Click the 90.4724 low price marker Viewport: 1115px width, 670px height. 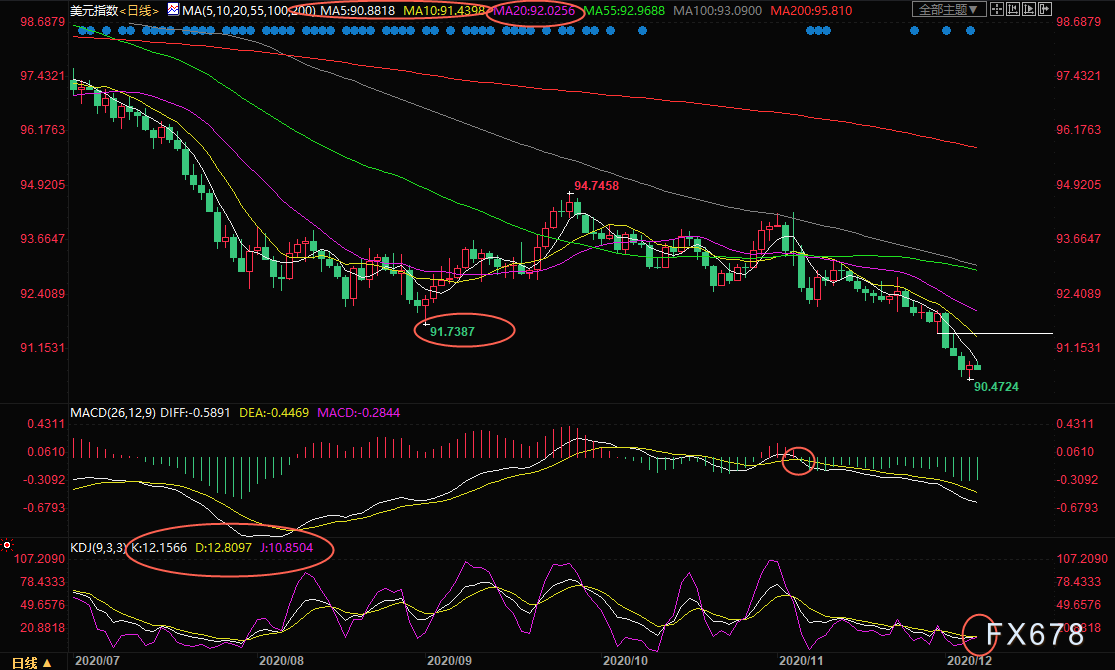[995, 385]
